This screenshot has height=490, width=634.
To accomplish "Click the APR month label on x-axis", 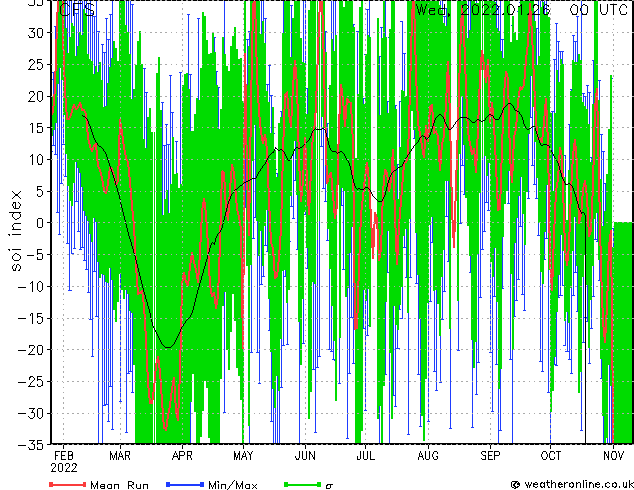I will point(182,456).
